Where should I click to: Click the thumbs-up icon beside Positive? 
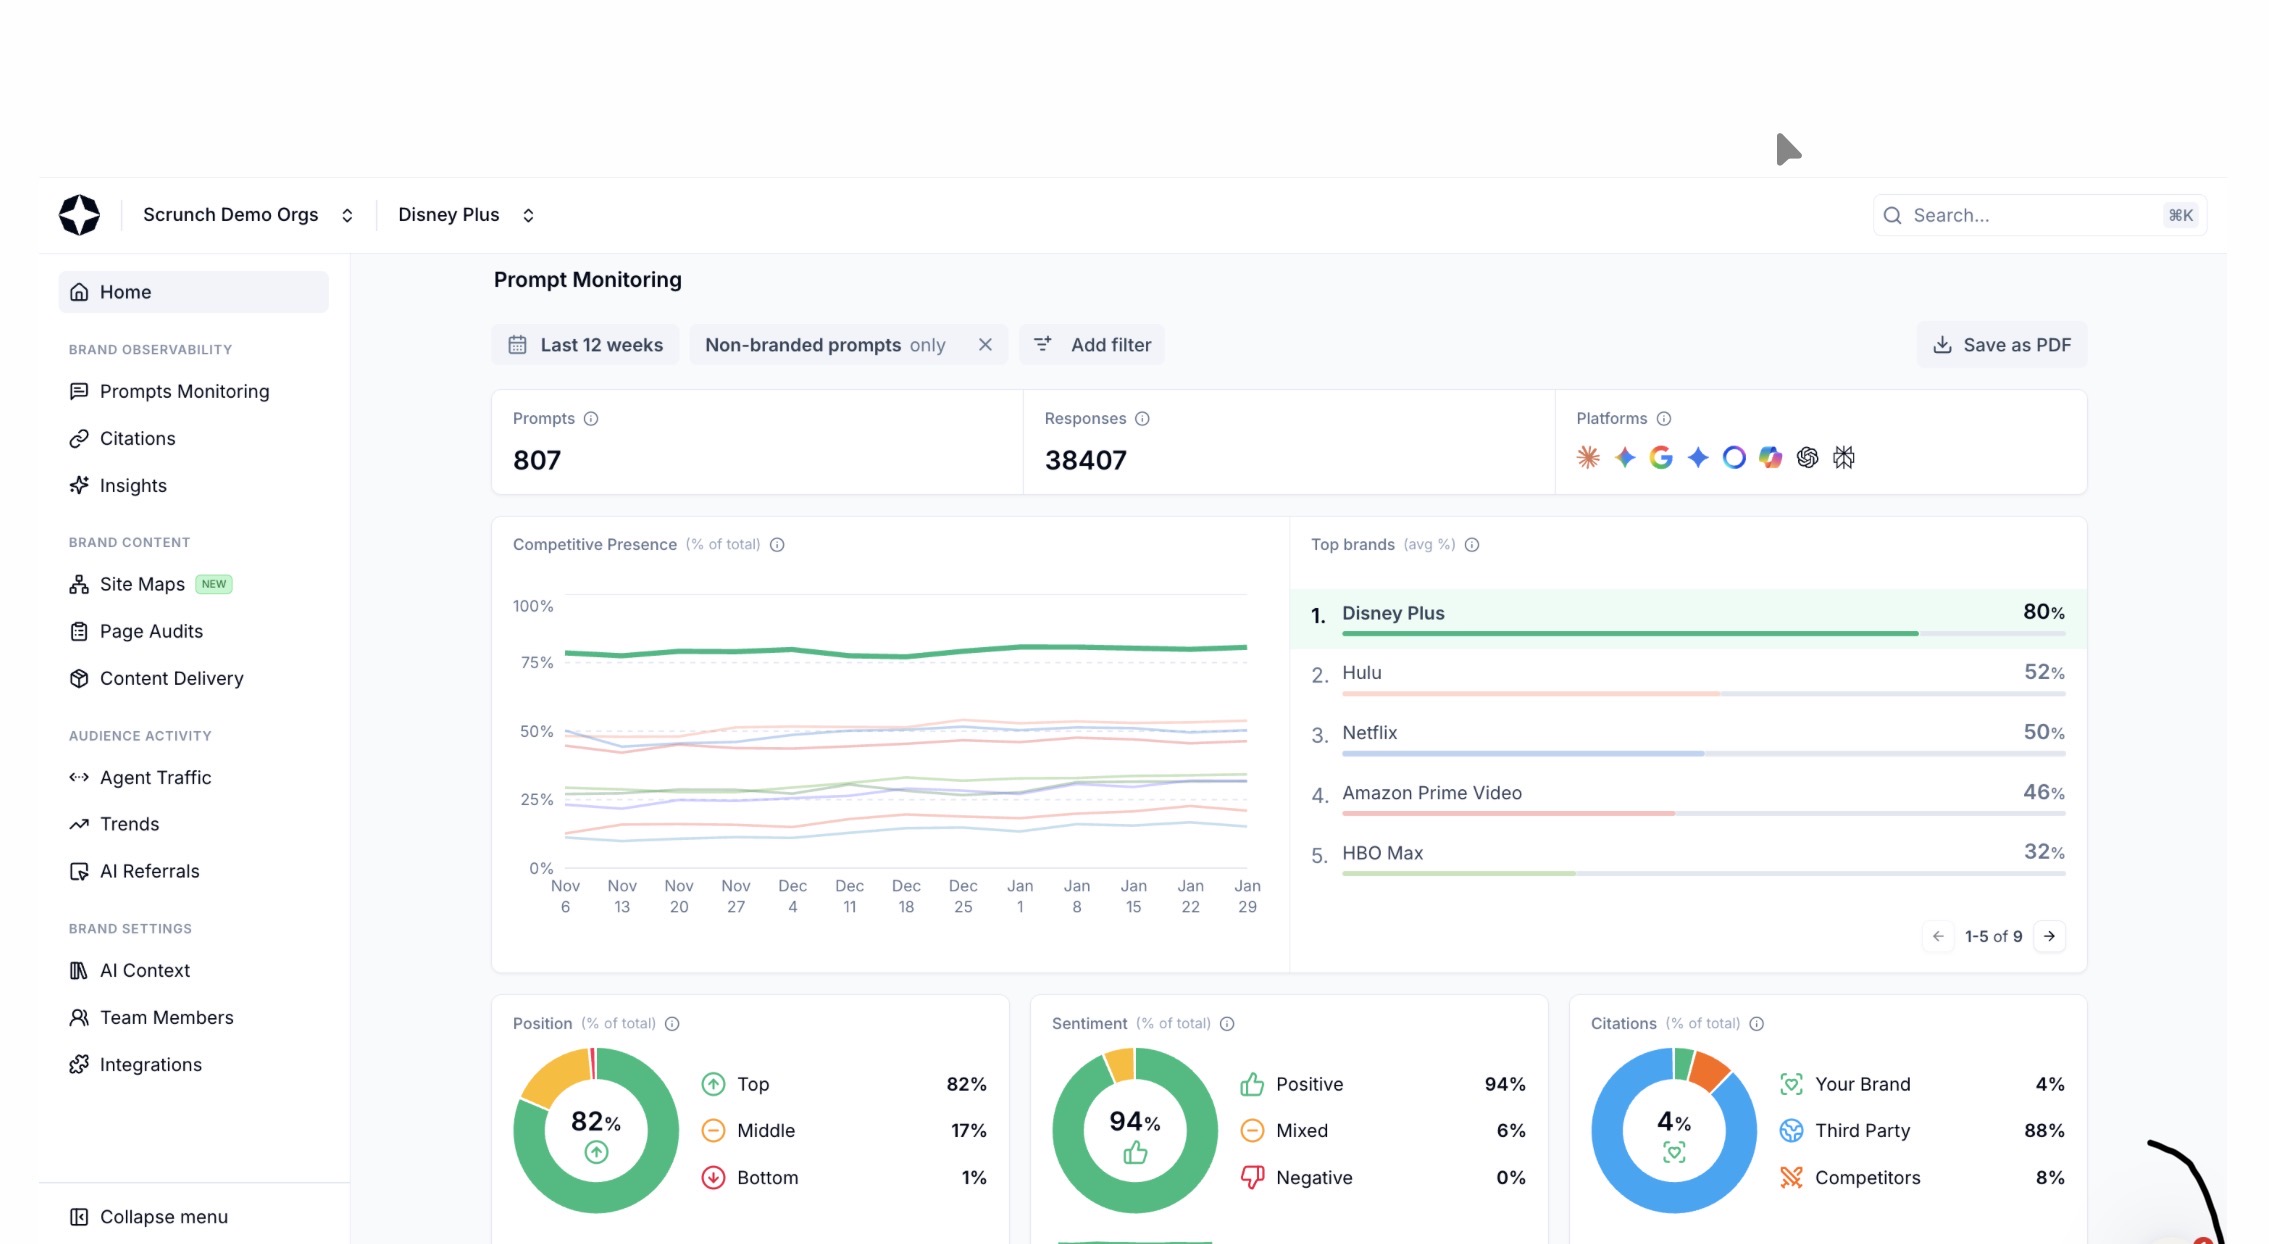[1252, 1084]
